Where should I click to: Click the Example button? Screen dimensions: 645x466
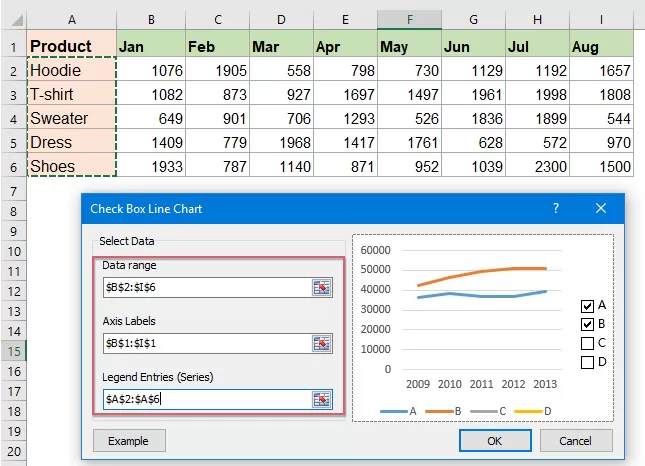(x=129, y=441)
